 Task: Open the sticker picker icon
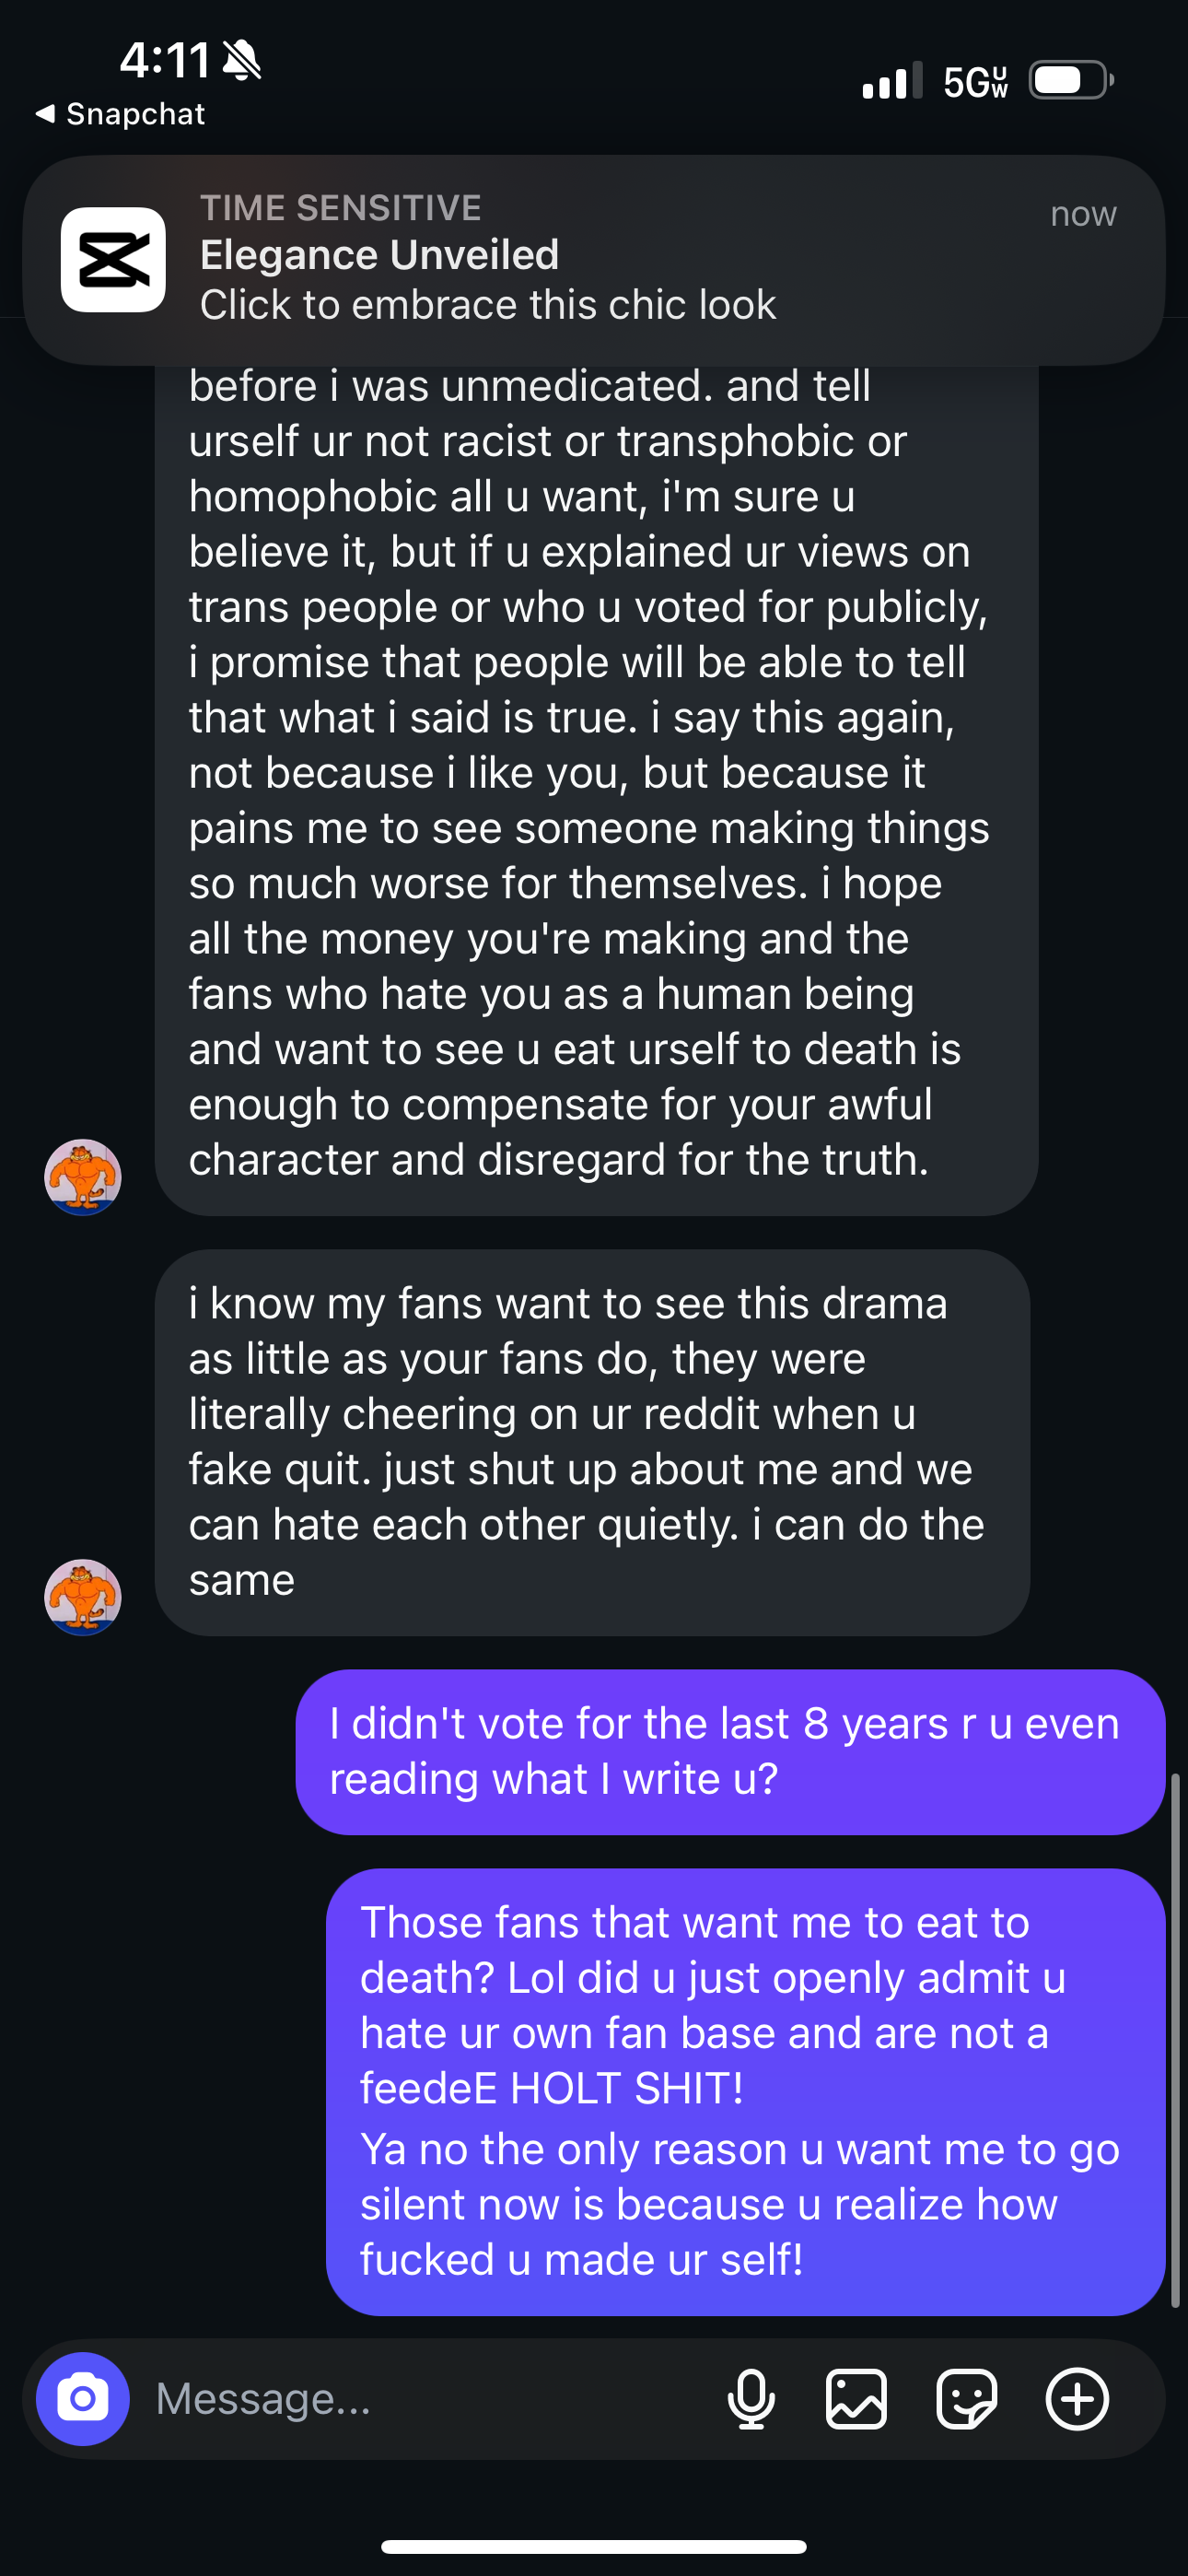pyautogui.click(x=966, y=2399)
